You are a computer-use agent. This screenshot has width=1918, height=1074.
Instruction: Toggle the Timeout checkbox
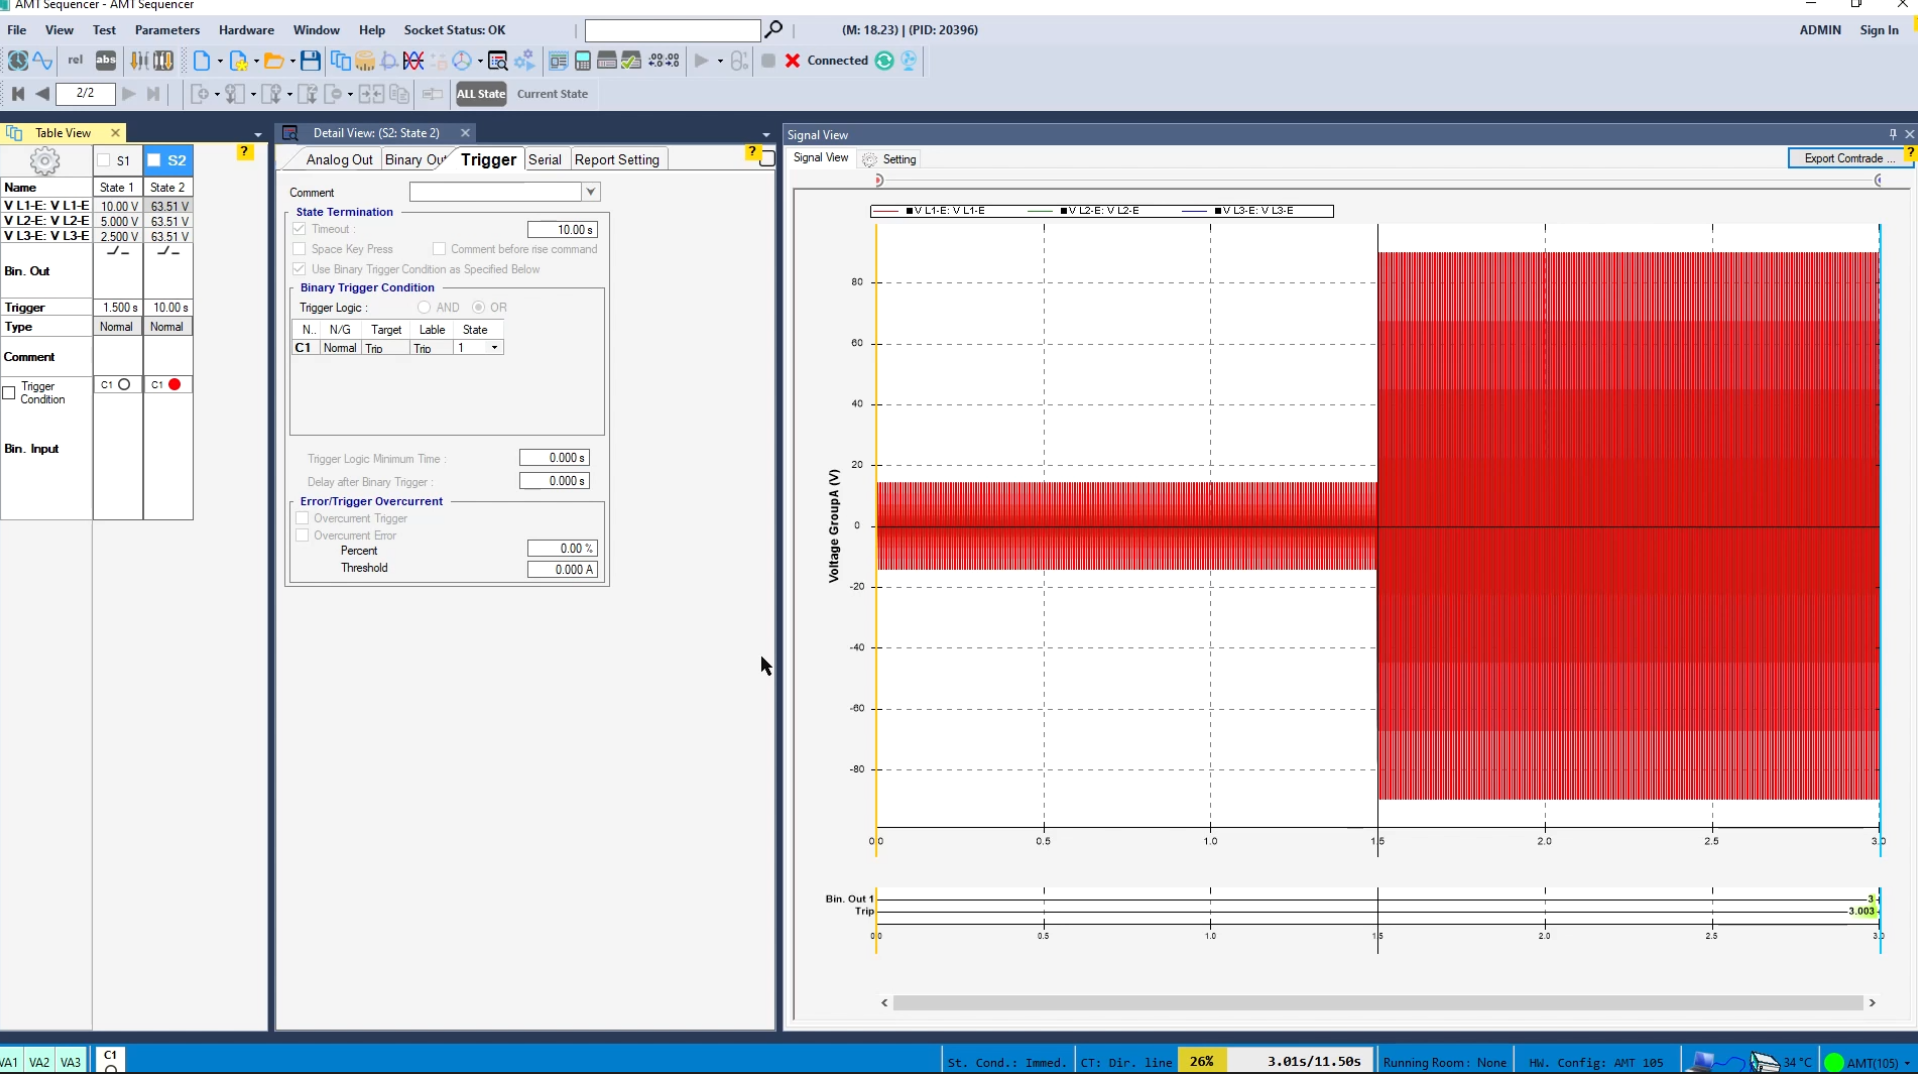[299, 229]
